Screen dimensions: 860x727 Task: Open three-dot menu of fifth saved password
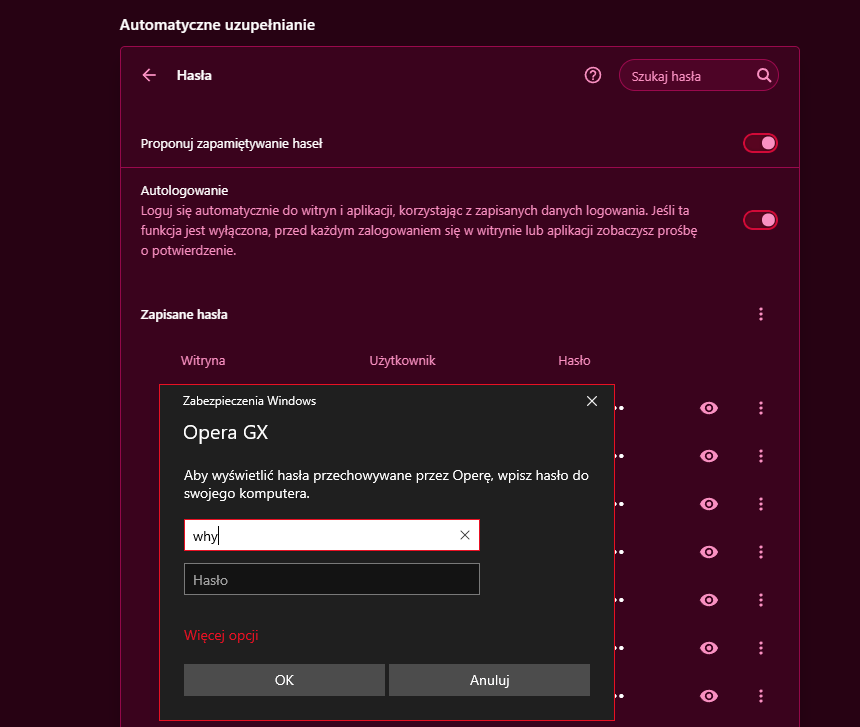coord(761,600)
